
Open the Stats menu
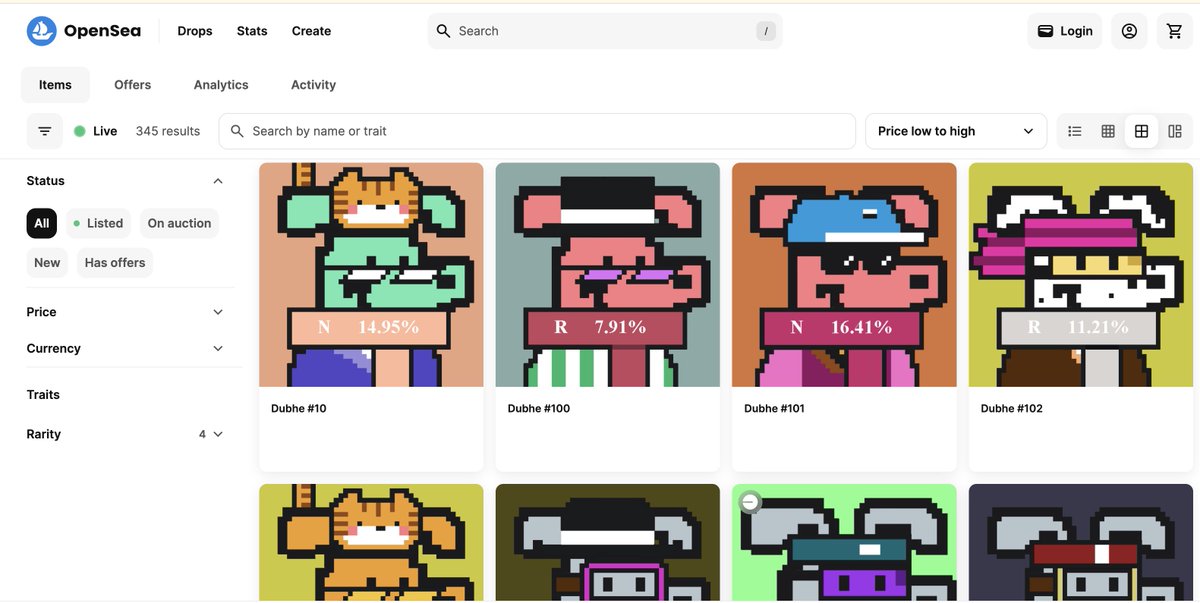coord(252,31)
